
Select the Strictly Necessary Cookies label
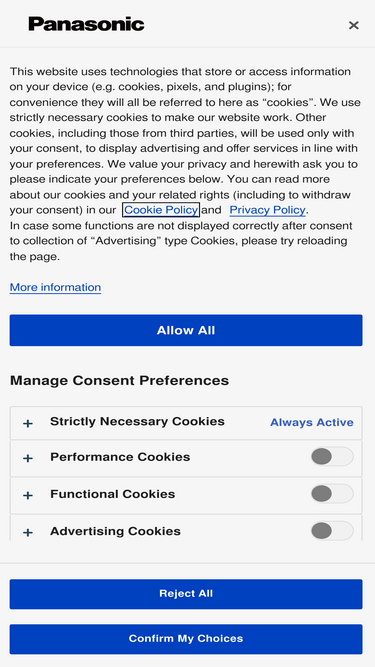click(137, 422)
